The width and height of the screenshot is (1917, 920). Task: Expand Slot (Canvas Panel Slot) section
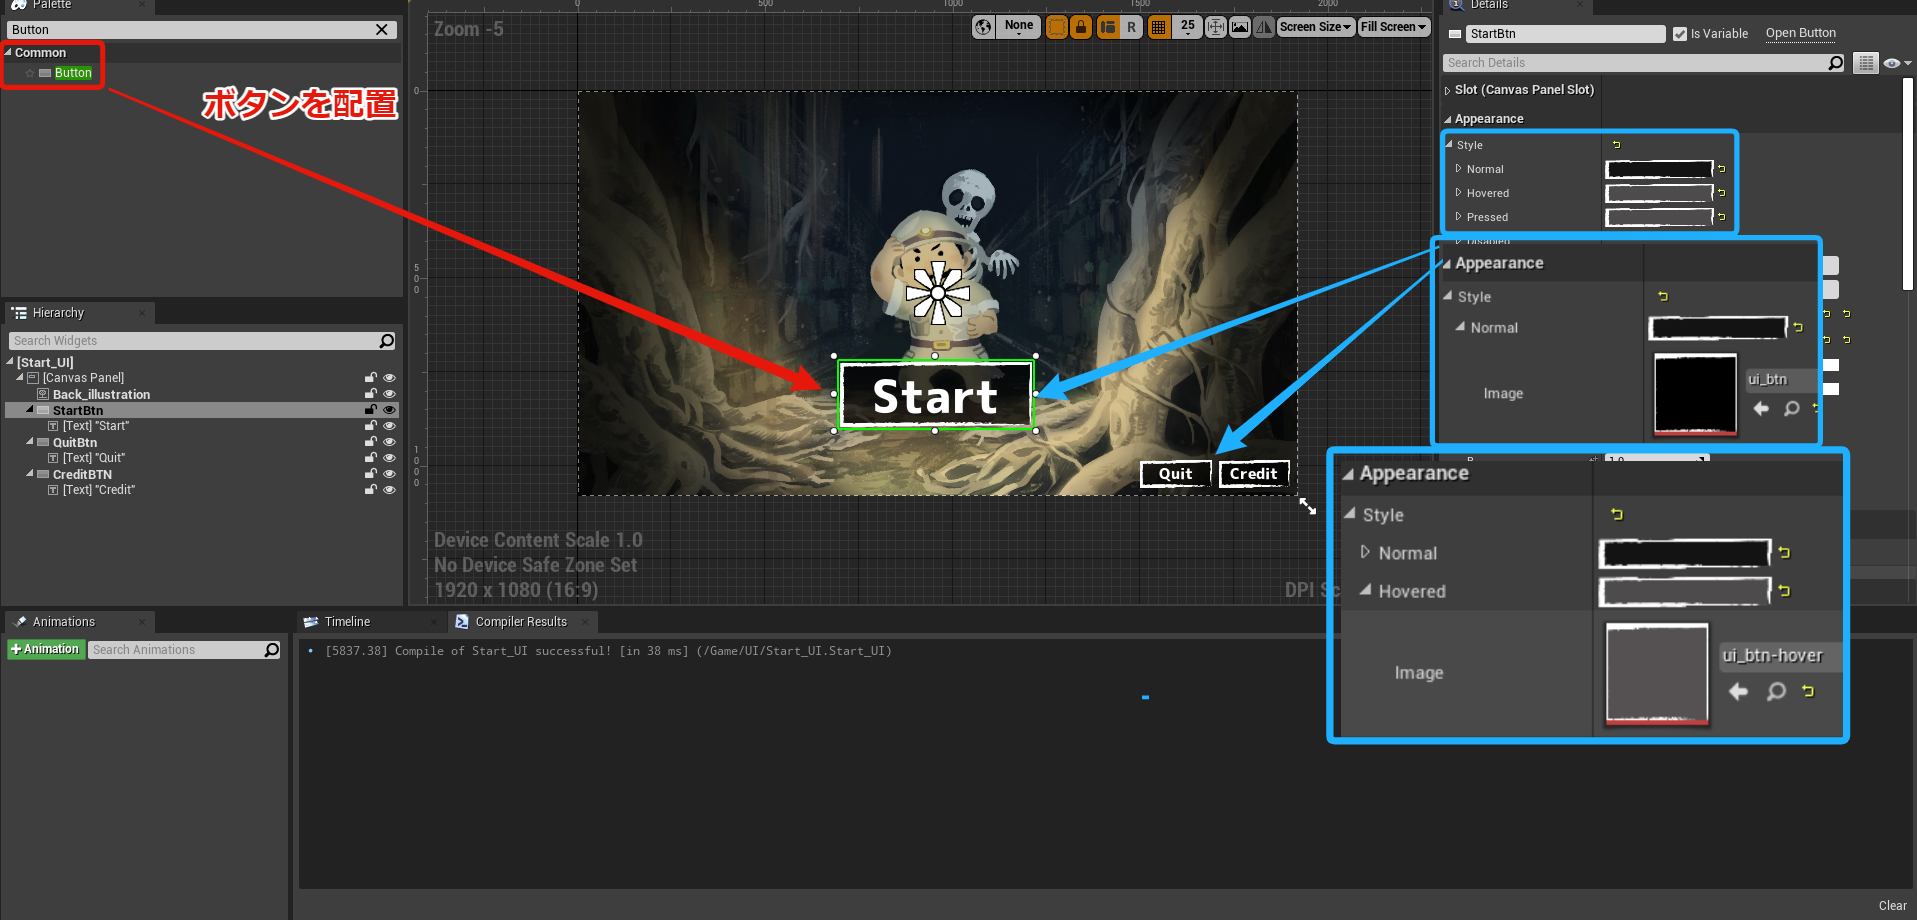[1447, 91]
